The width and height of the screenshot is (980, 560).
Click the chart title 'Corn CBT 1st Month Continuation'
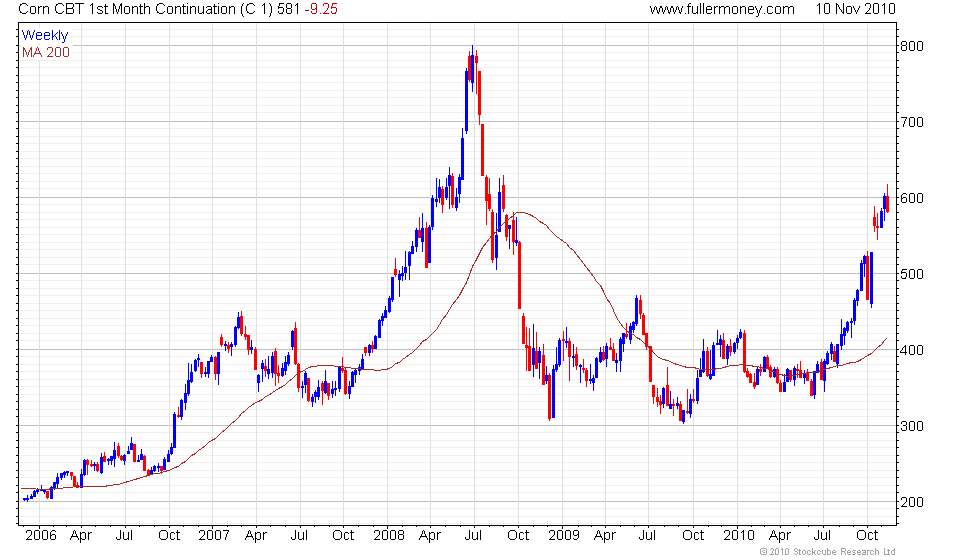pyautogui.click(x=127, y=9)
